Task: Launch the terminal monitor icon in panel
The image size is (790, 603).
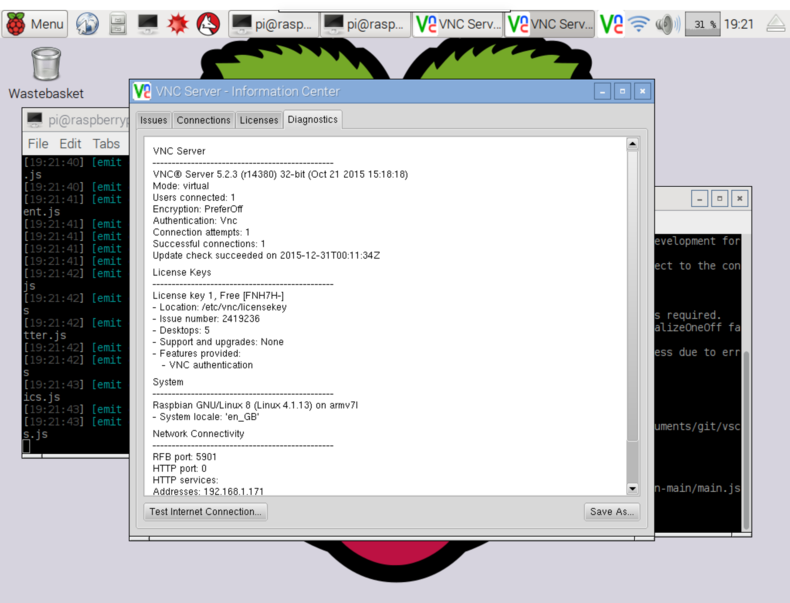Action: (148, 24)
